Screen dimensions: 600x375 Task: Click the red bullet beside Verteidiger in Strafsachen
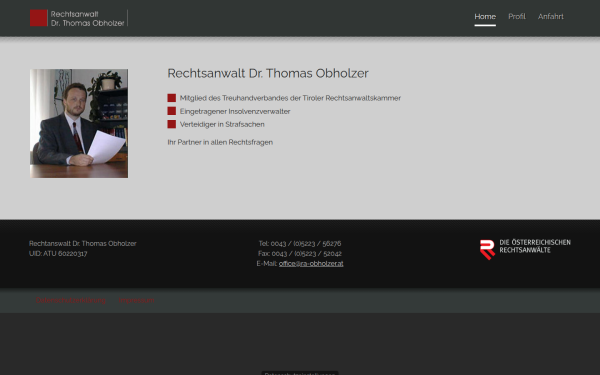point(171,124)
